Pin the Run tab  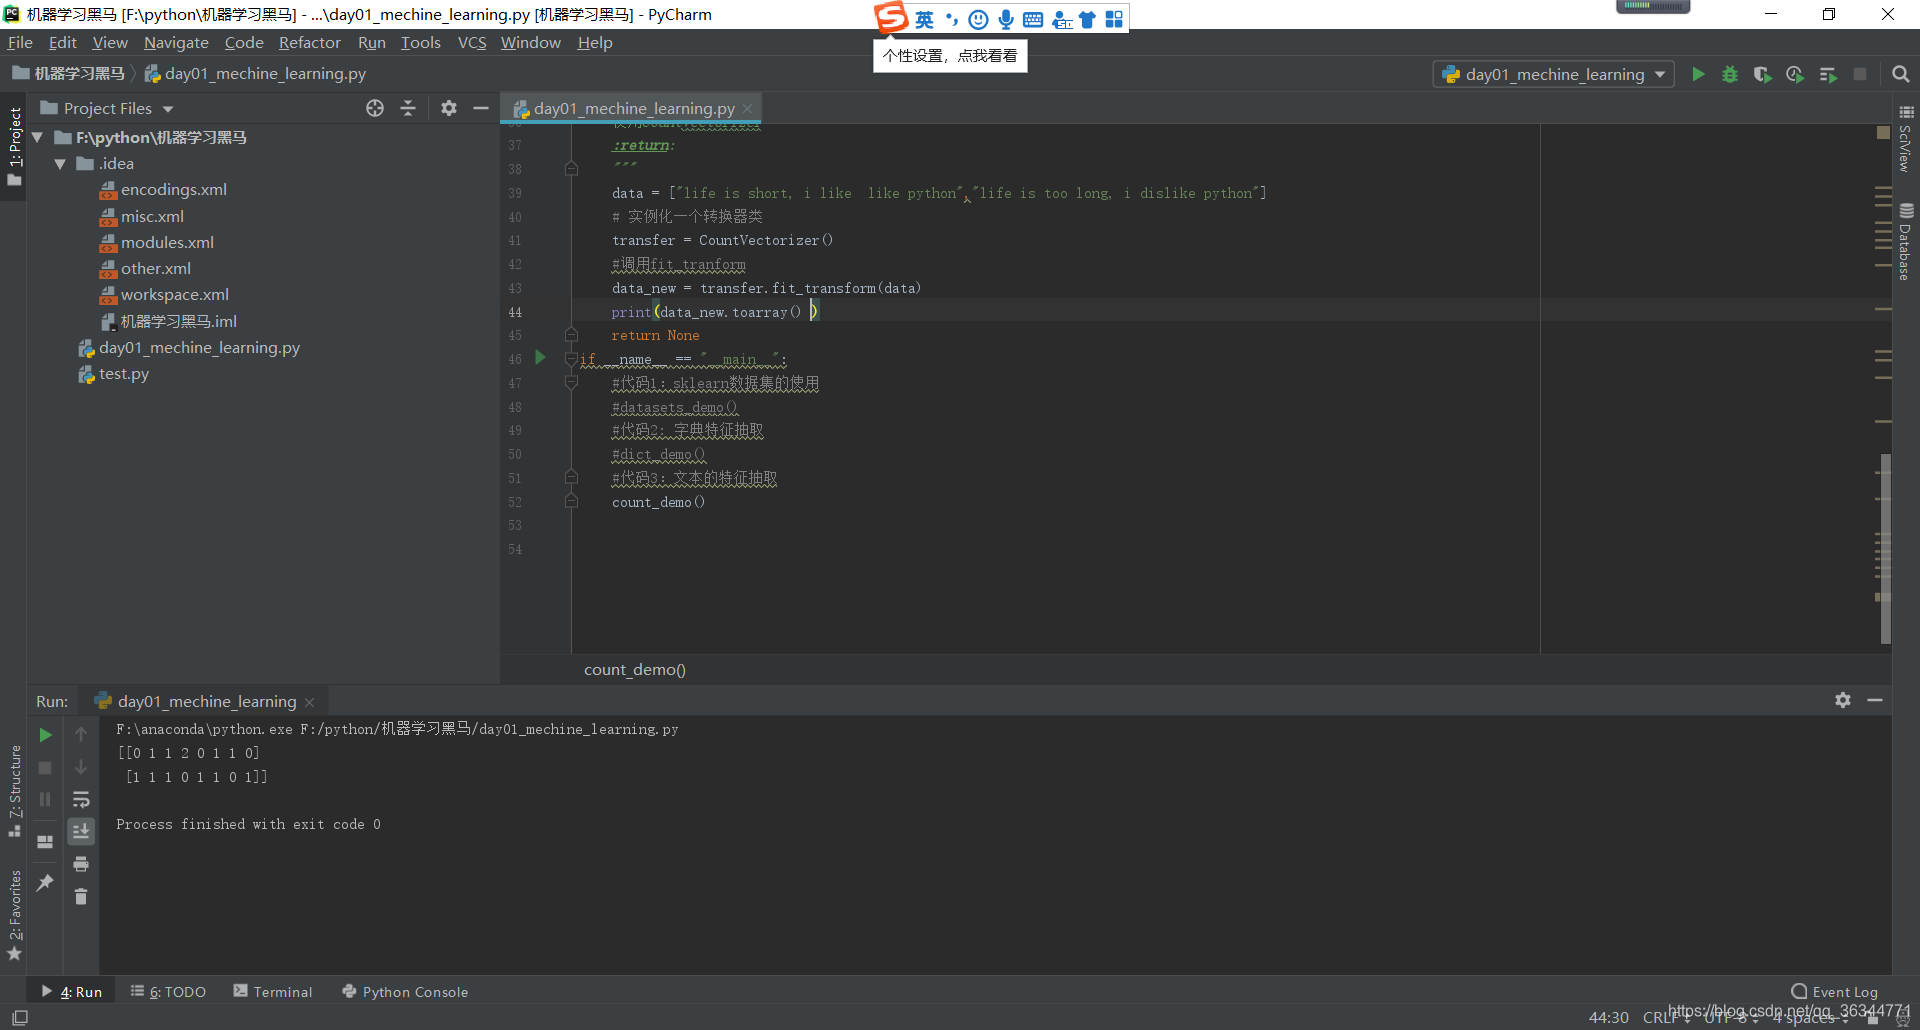tap(45, 882)
